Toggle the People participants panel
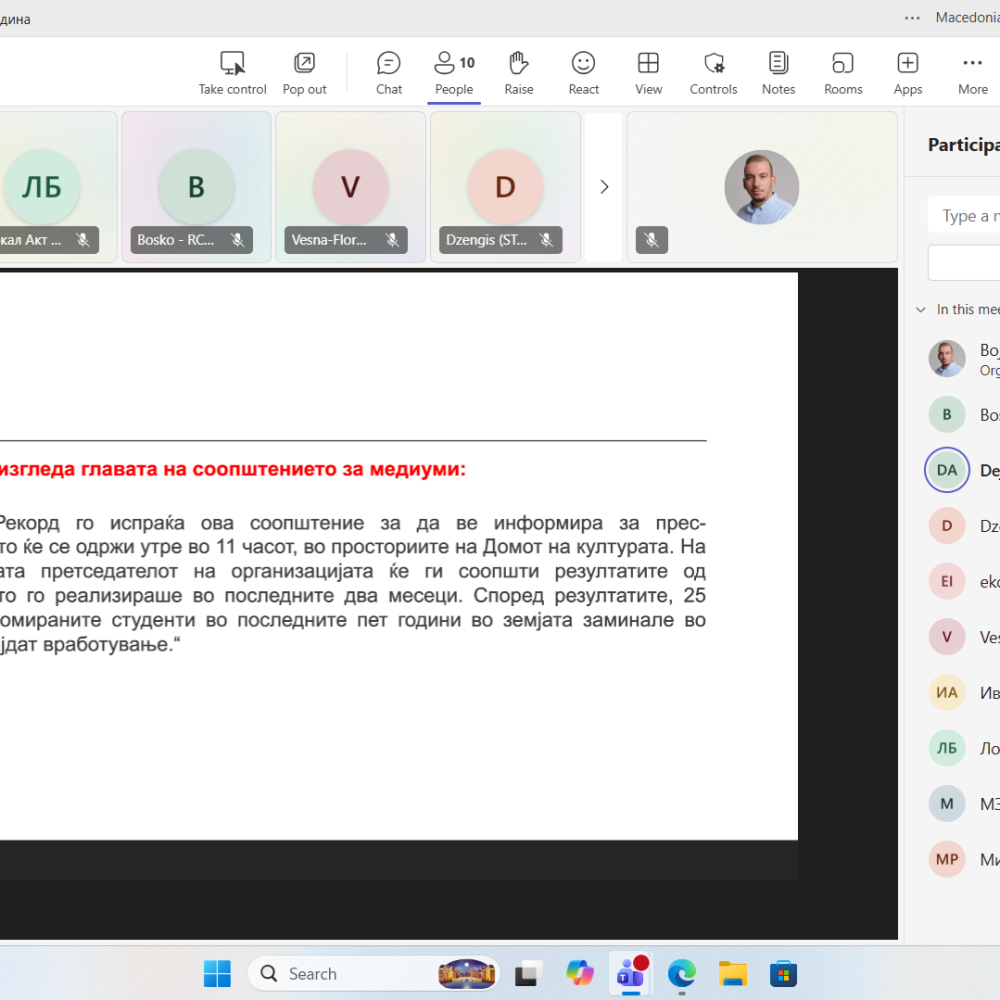Viewport: 1000px width, 1000px height. tap(453, 73)
